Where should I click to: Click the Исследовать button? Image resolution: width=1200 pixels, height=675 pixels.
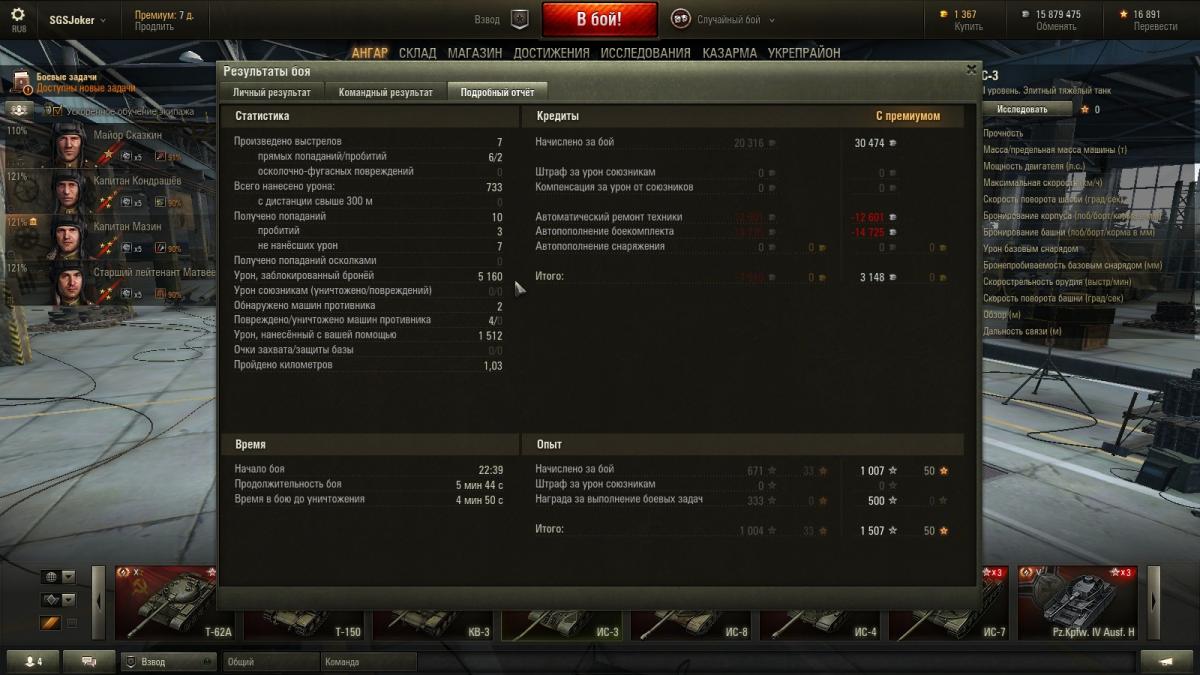click(1022, 109)
